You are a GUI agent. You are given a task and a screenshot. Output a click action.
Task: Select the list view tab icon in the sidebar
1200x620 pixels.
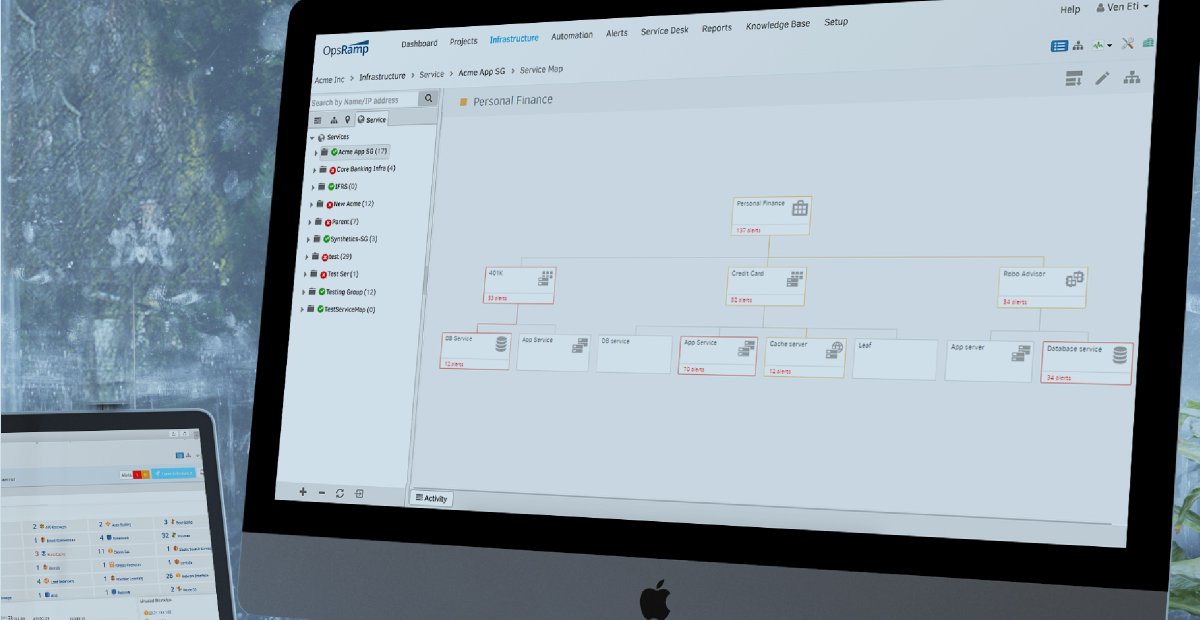click(318, 120)
